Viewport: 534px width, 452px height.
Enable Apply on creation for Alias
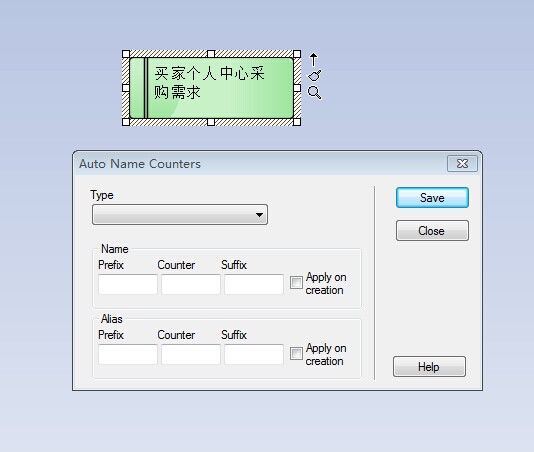[296, 353]
